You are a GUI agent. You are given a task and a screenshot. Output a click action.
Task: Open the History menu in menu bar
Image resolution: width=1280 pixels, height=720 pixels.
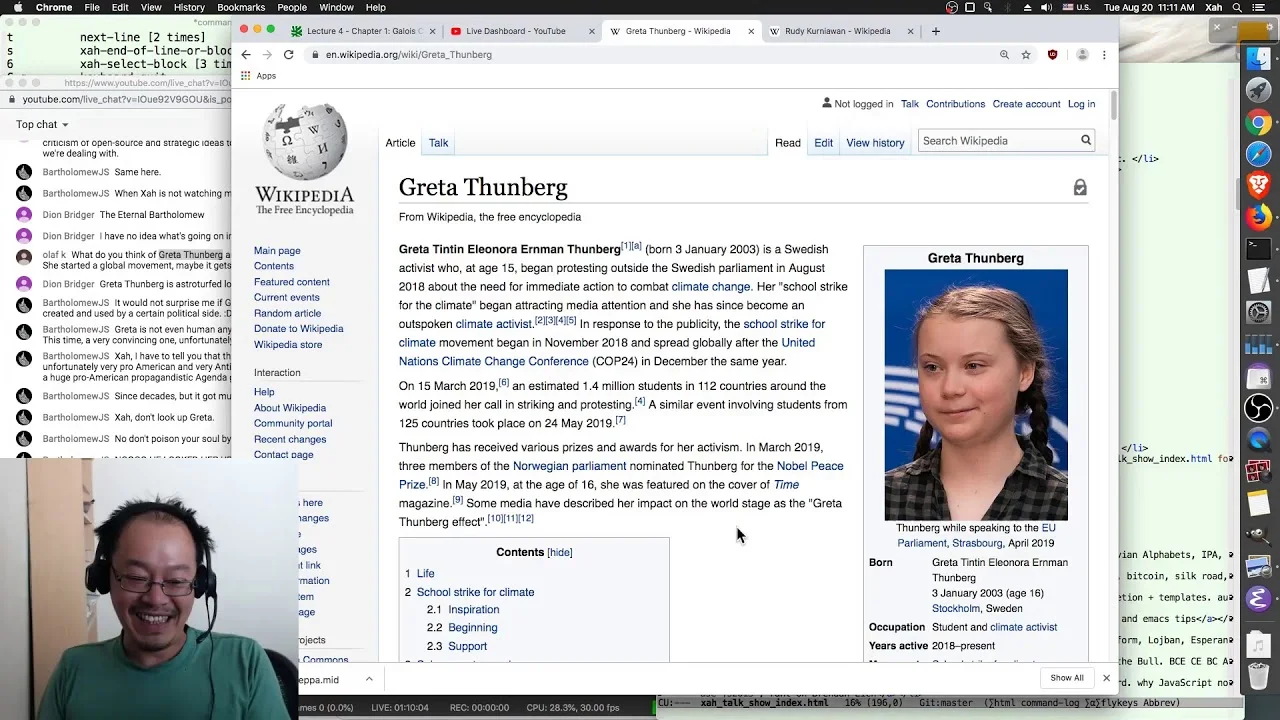189,7
